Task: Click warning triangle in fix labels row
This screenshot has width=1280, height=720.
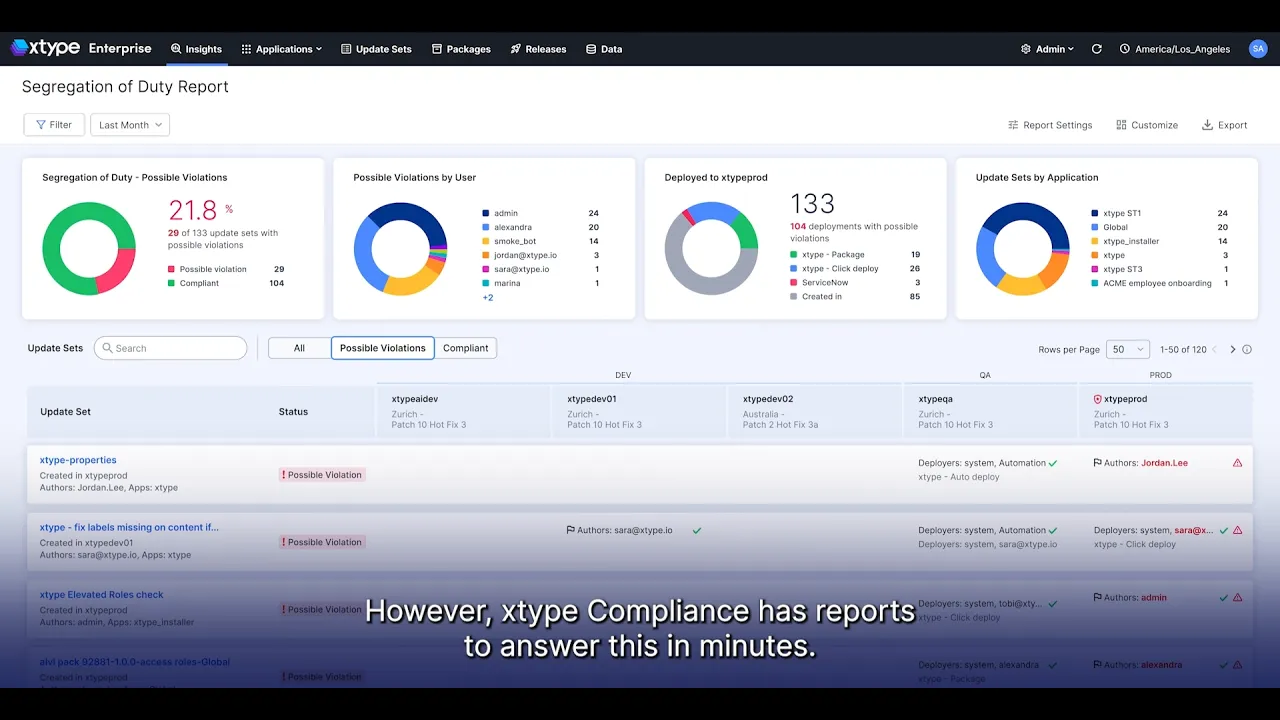Action: pos(1238,530)
